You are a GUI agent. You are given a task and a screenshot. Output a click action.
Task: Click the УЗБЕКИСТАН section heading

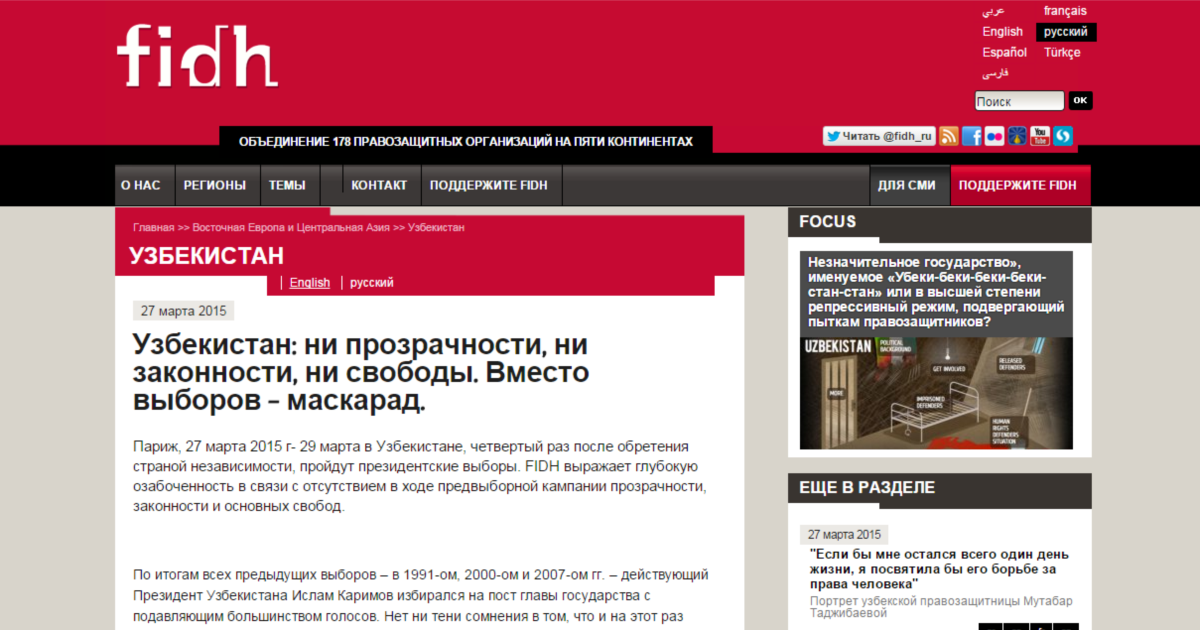click(206, 256)
